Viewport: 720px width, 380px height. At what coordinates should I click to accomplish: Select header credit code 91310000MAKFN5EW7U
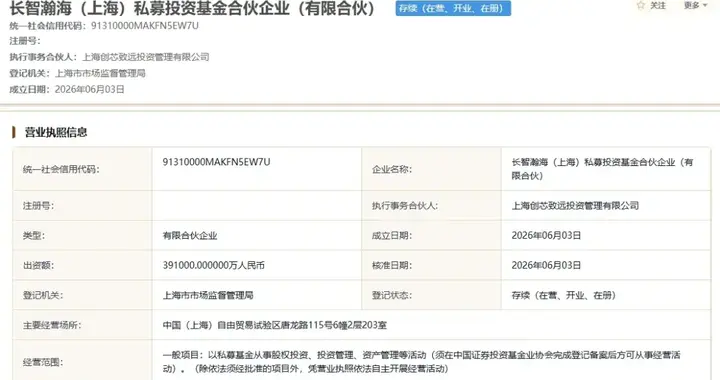click(145, 26)
